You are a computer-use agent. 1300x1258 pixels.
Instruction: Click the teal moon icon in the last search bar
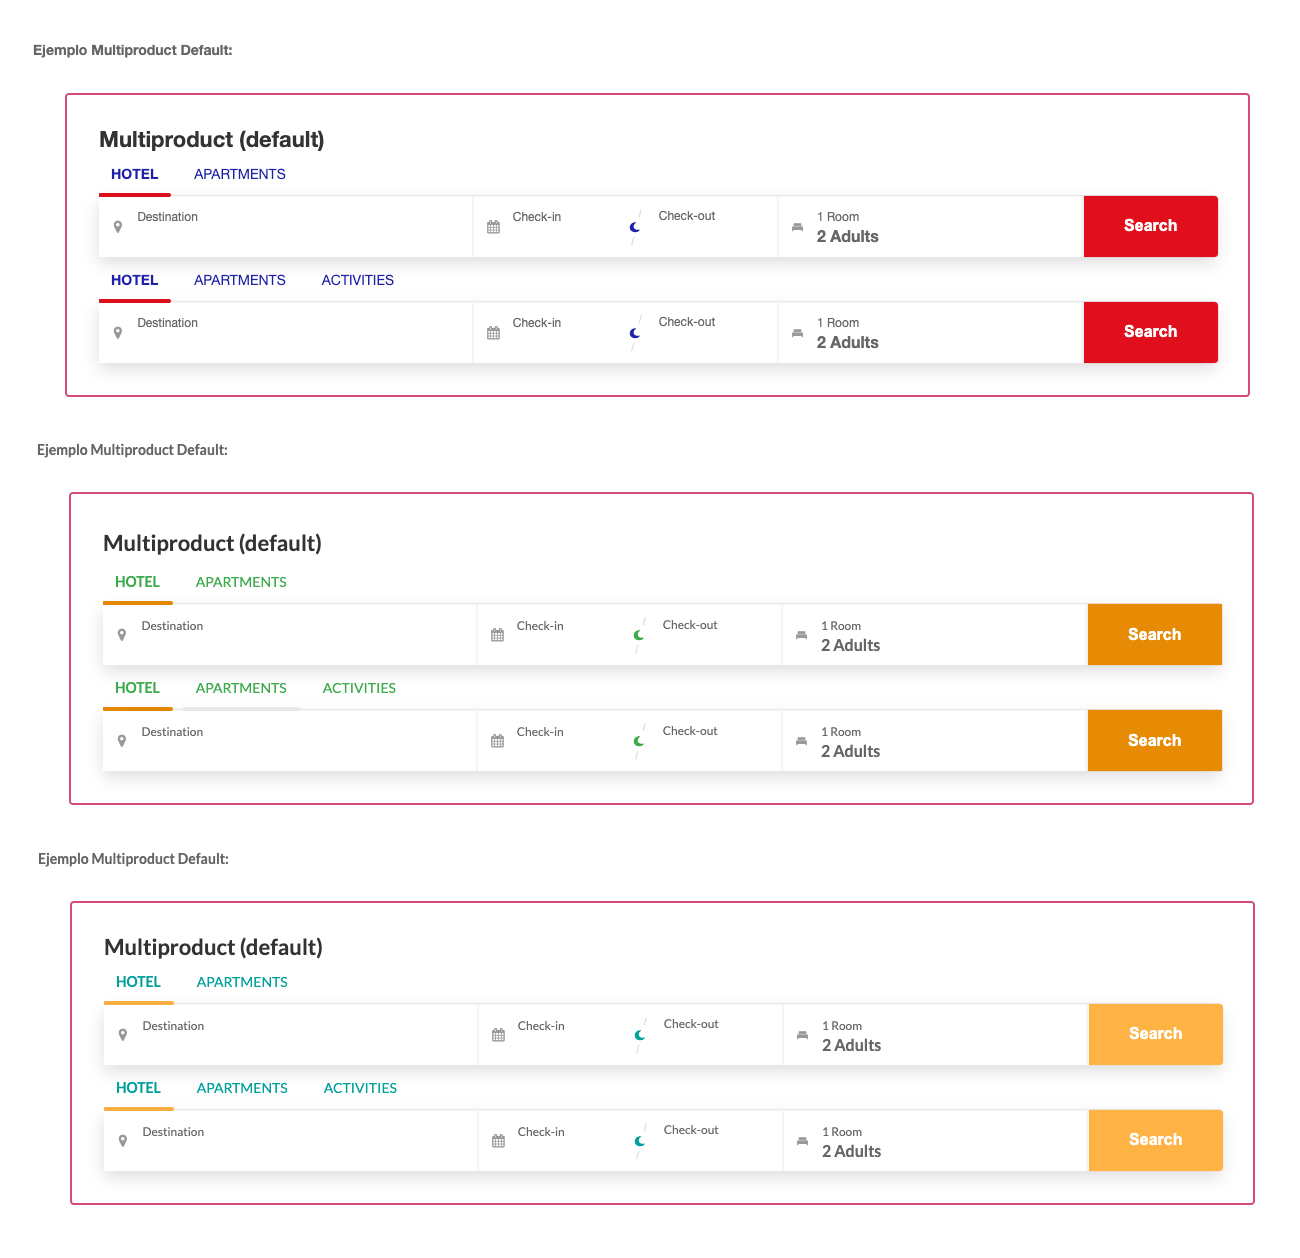[x=639, y=1141]
